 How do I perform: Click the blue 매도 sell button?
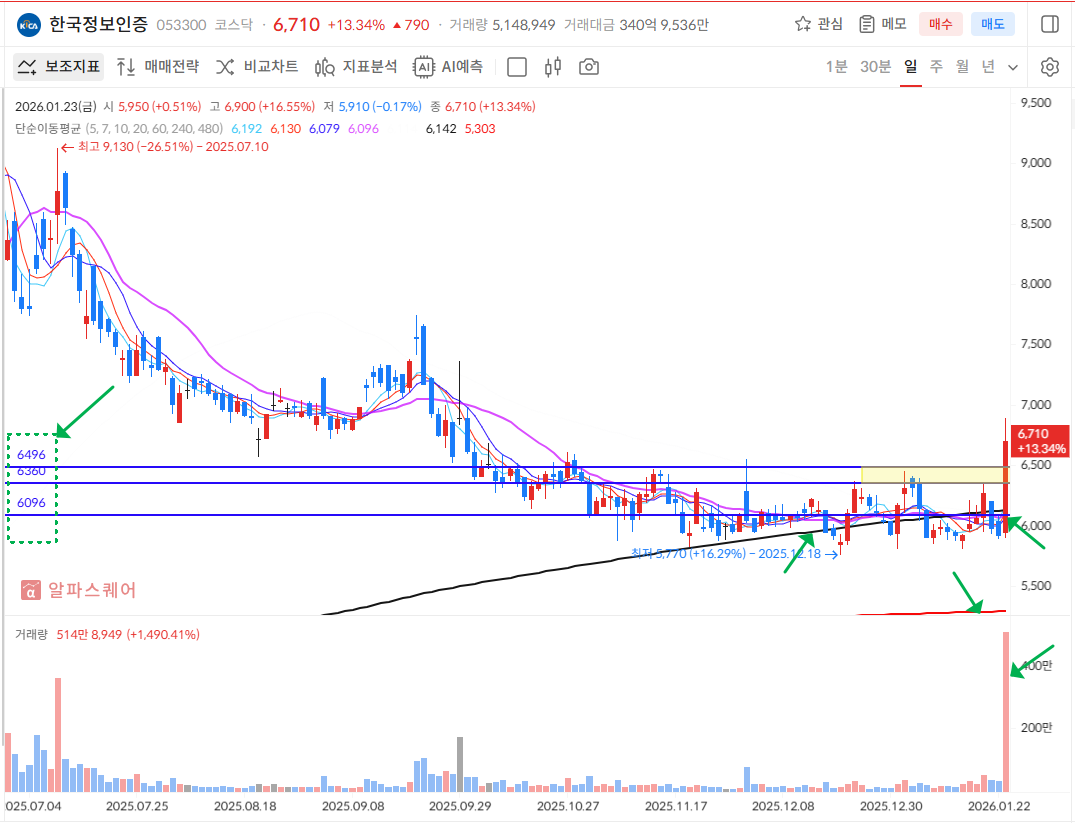point(993,24)
